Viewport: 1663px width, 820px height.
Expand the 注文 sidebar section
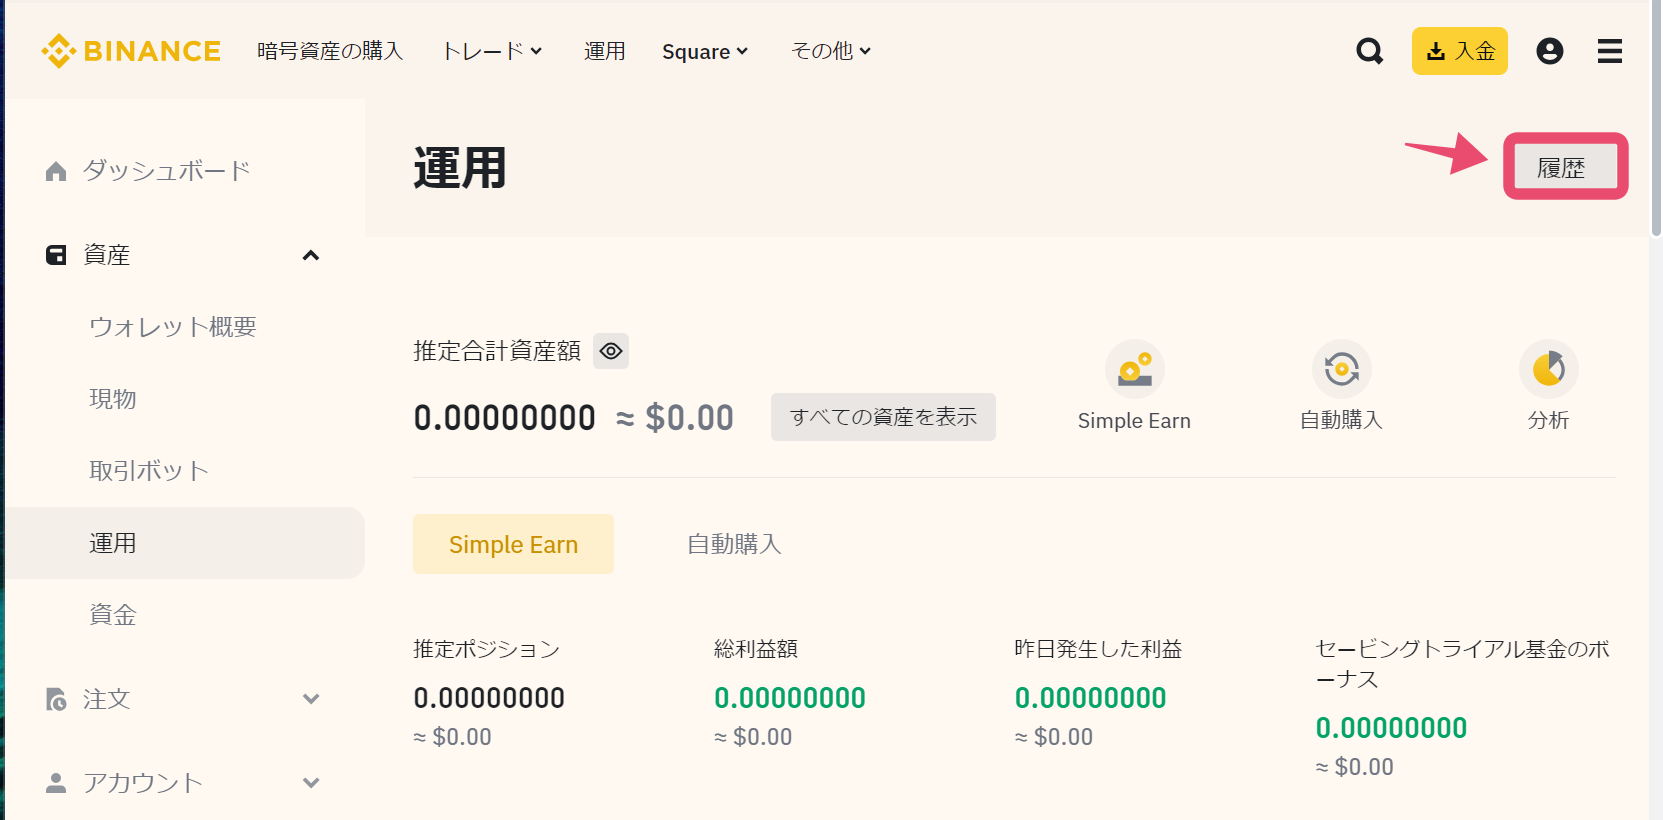pyautogui.click(x=311, y=699)
